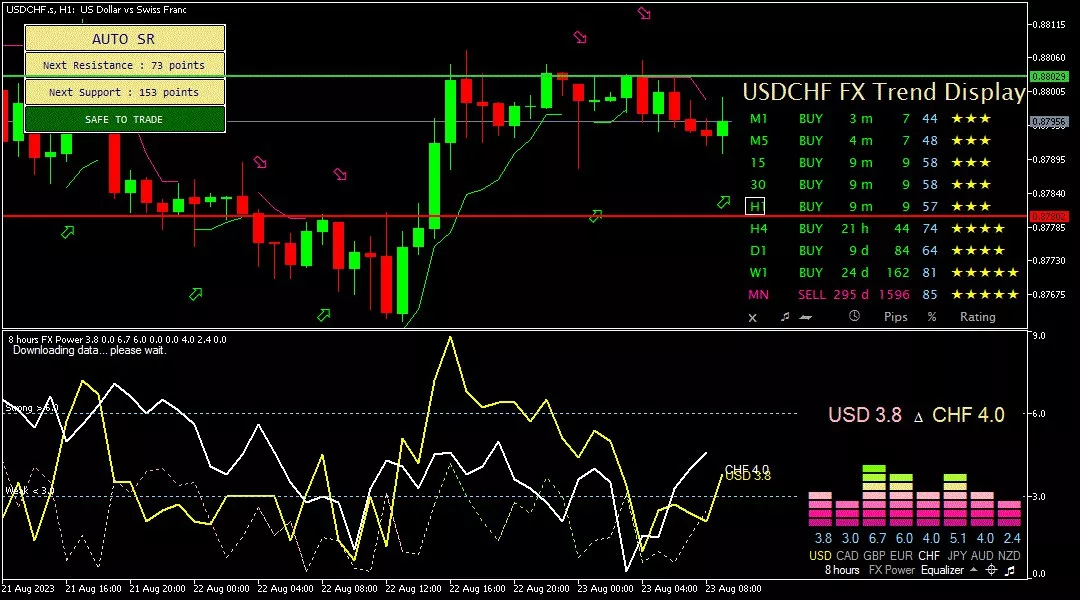The height and width of the screenshot is (600, 1080).
Task: Click the SELL signal in the MN row
Action: tap(811, 294)
